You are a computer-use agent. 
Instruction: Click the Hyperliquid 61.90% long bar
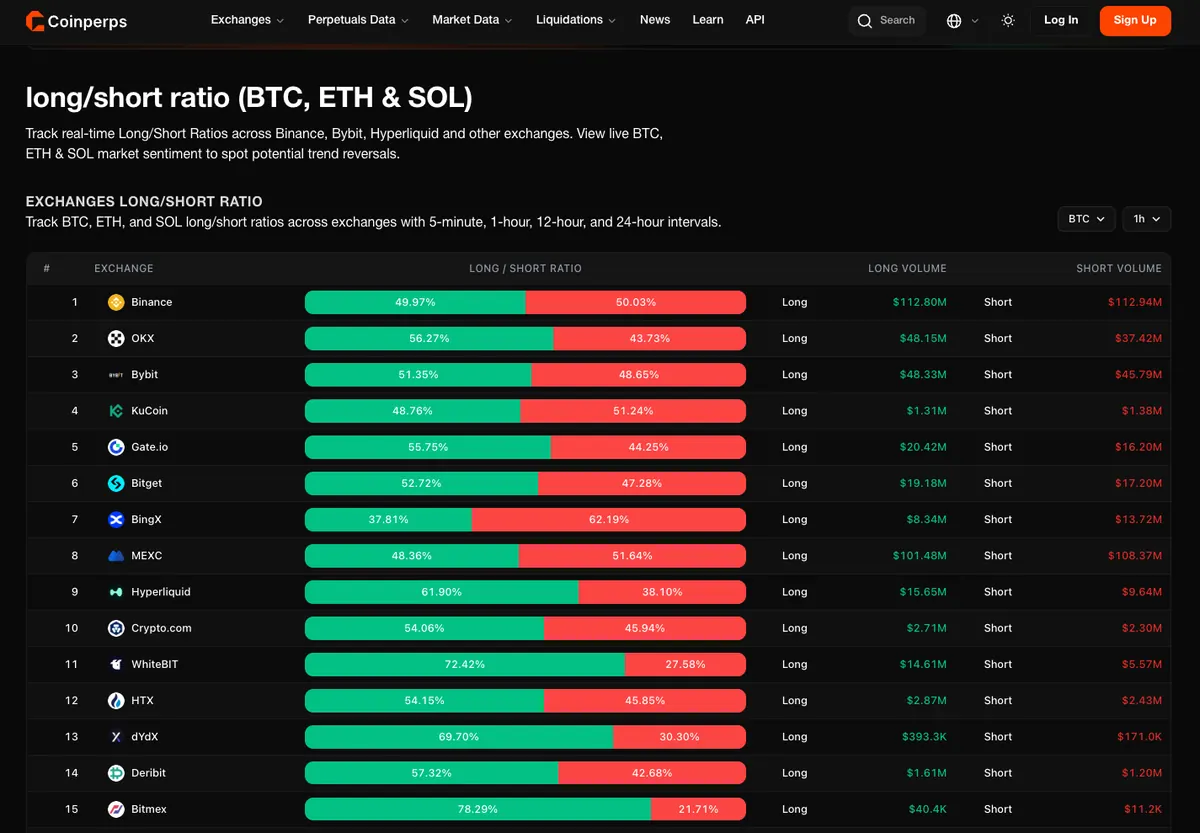point(441,592)
